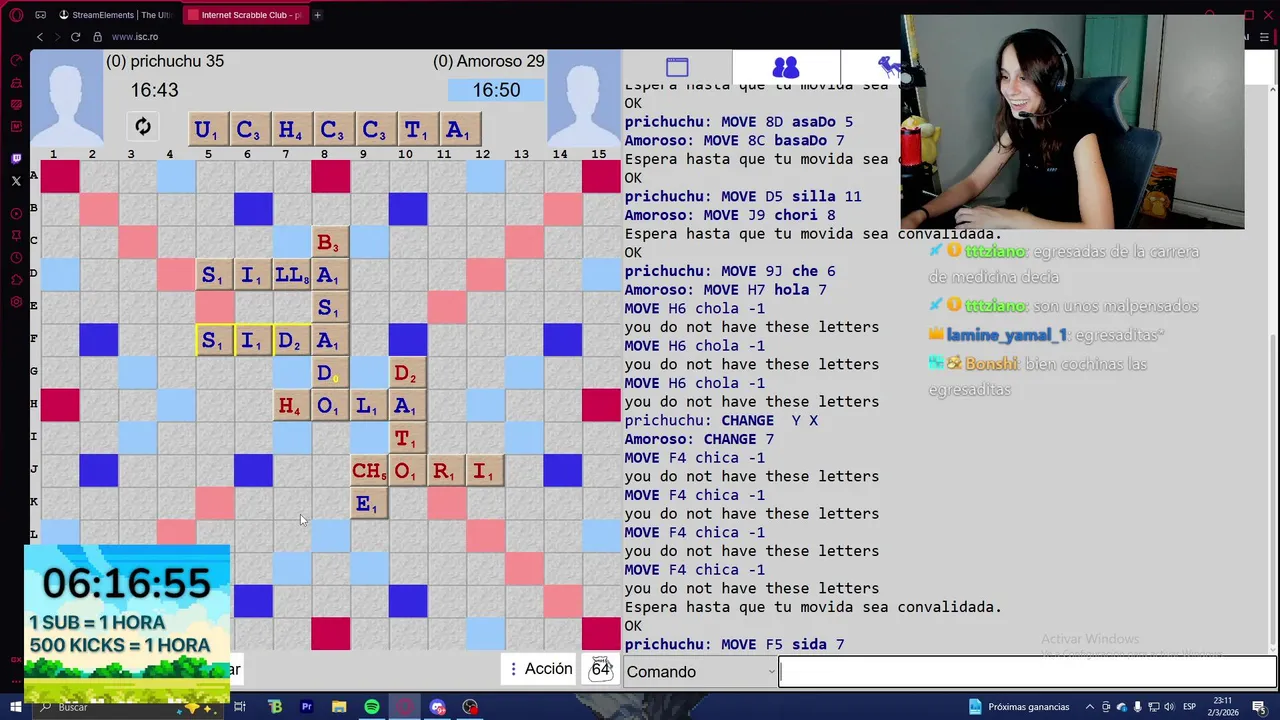Viewport: 1280px width, 720px height.
Task: Open Discord from the taskbar
Action: [438, 707]
